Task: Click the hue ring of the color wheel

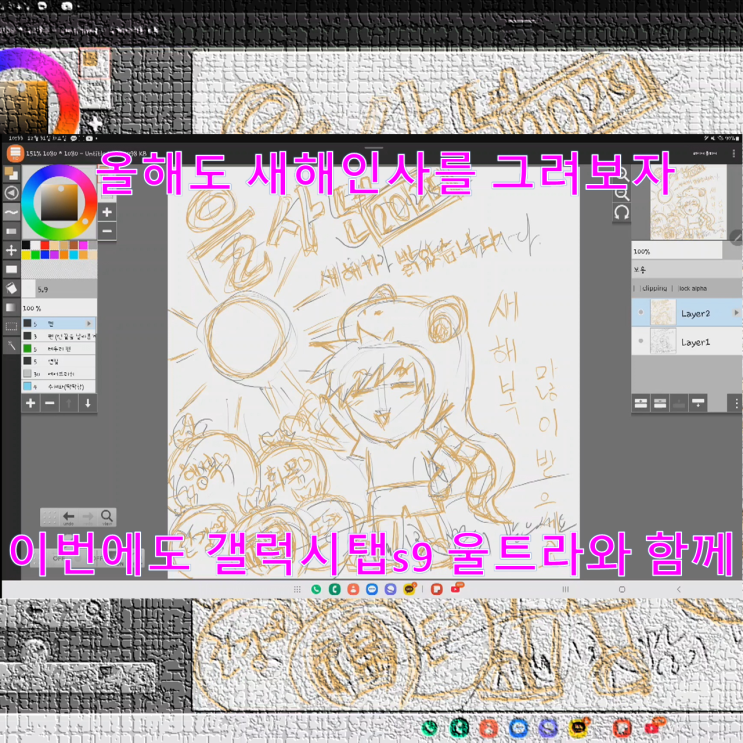Action: (27, 204)
